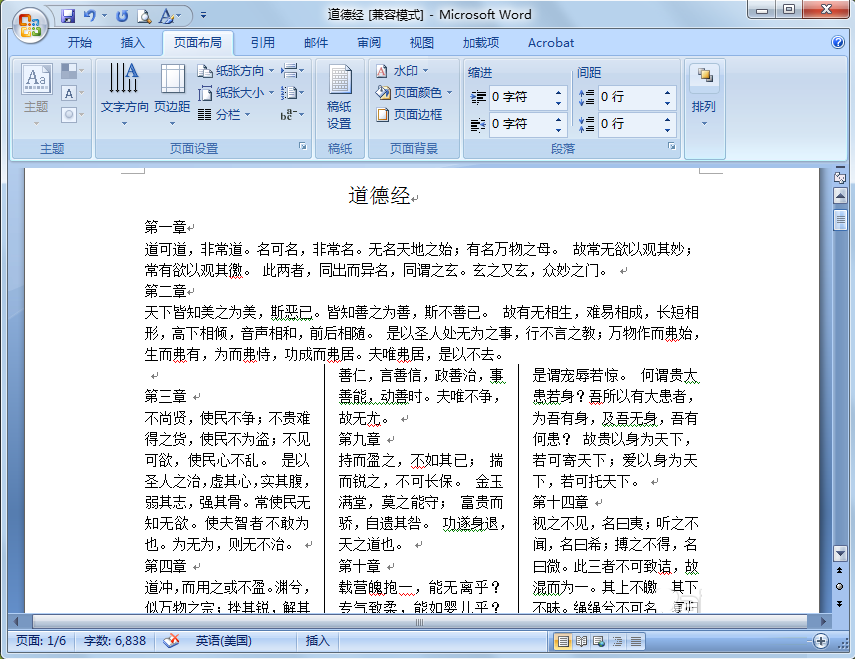Click the proofing errors icon in status bar
The width and height of the screenshot is (855, 659).
coord(171,641)
